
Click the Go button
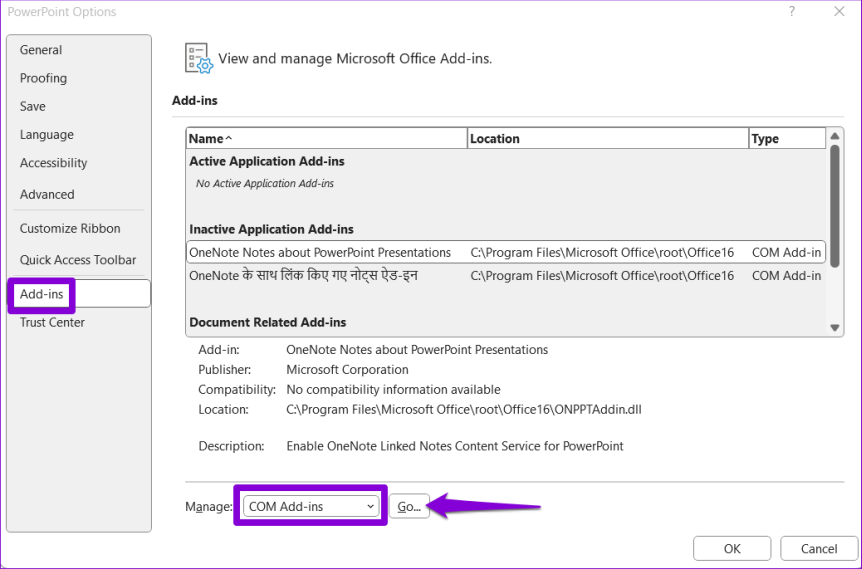click(x=409, y=507)
